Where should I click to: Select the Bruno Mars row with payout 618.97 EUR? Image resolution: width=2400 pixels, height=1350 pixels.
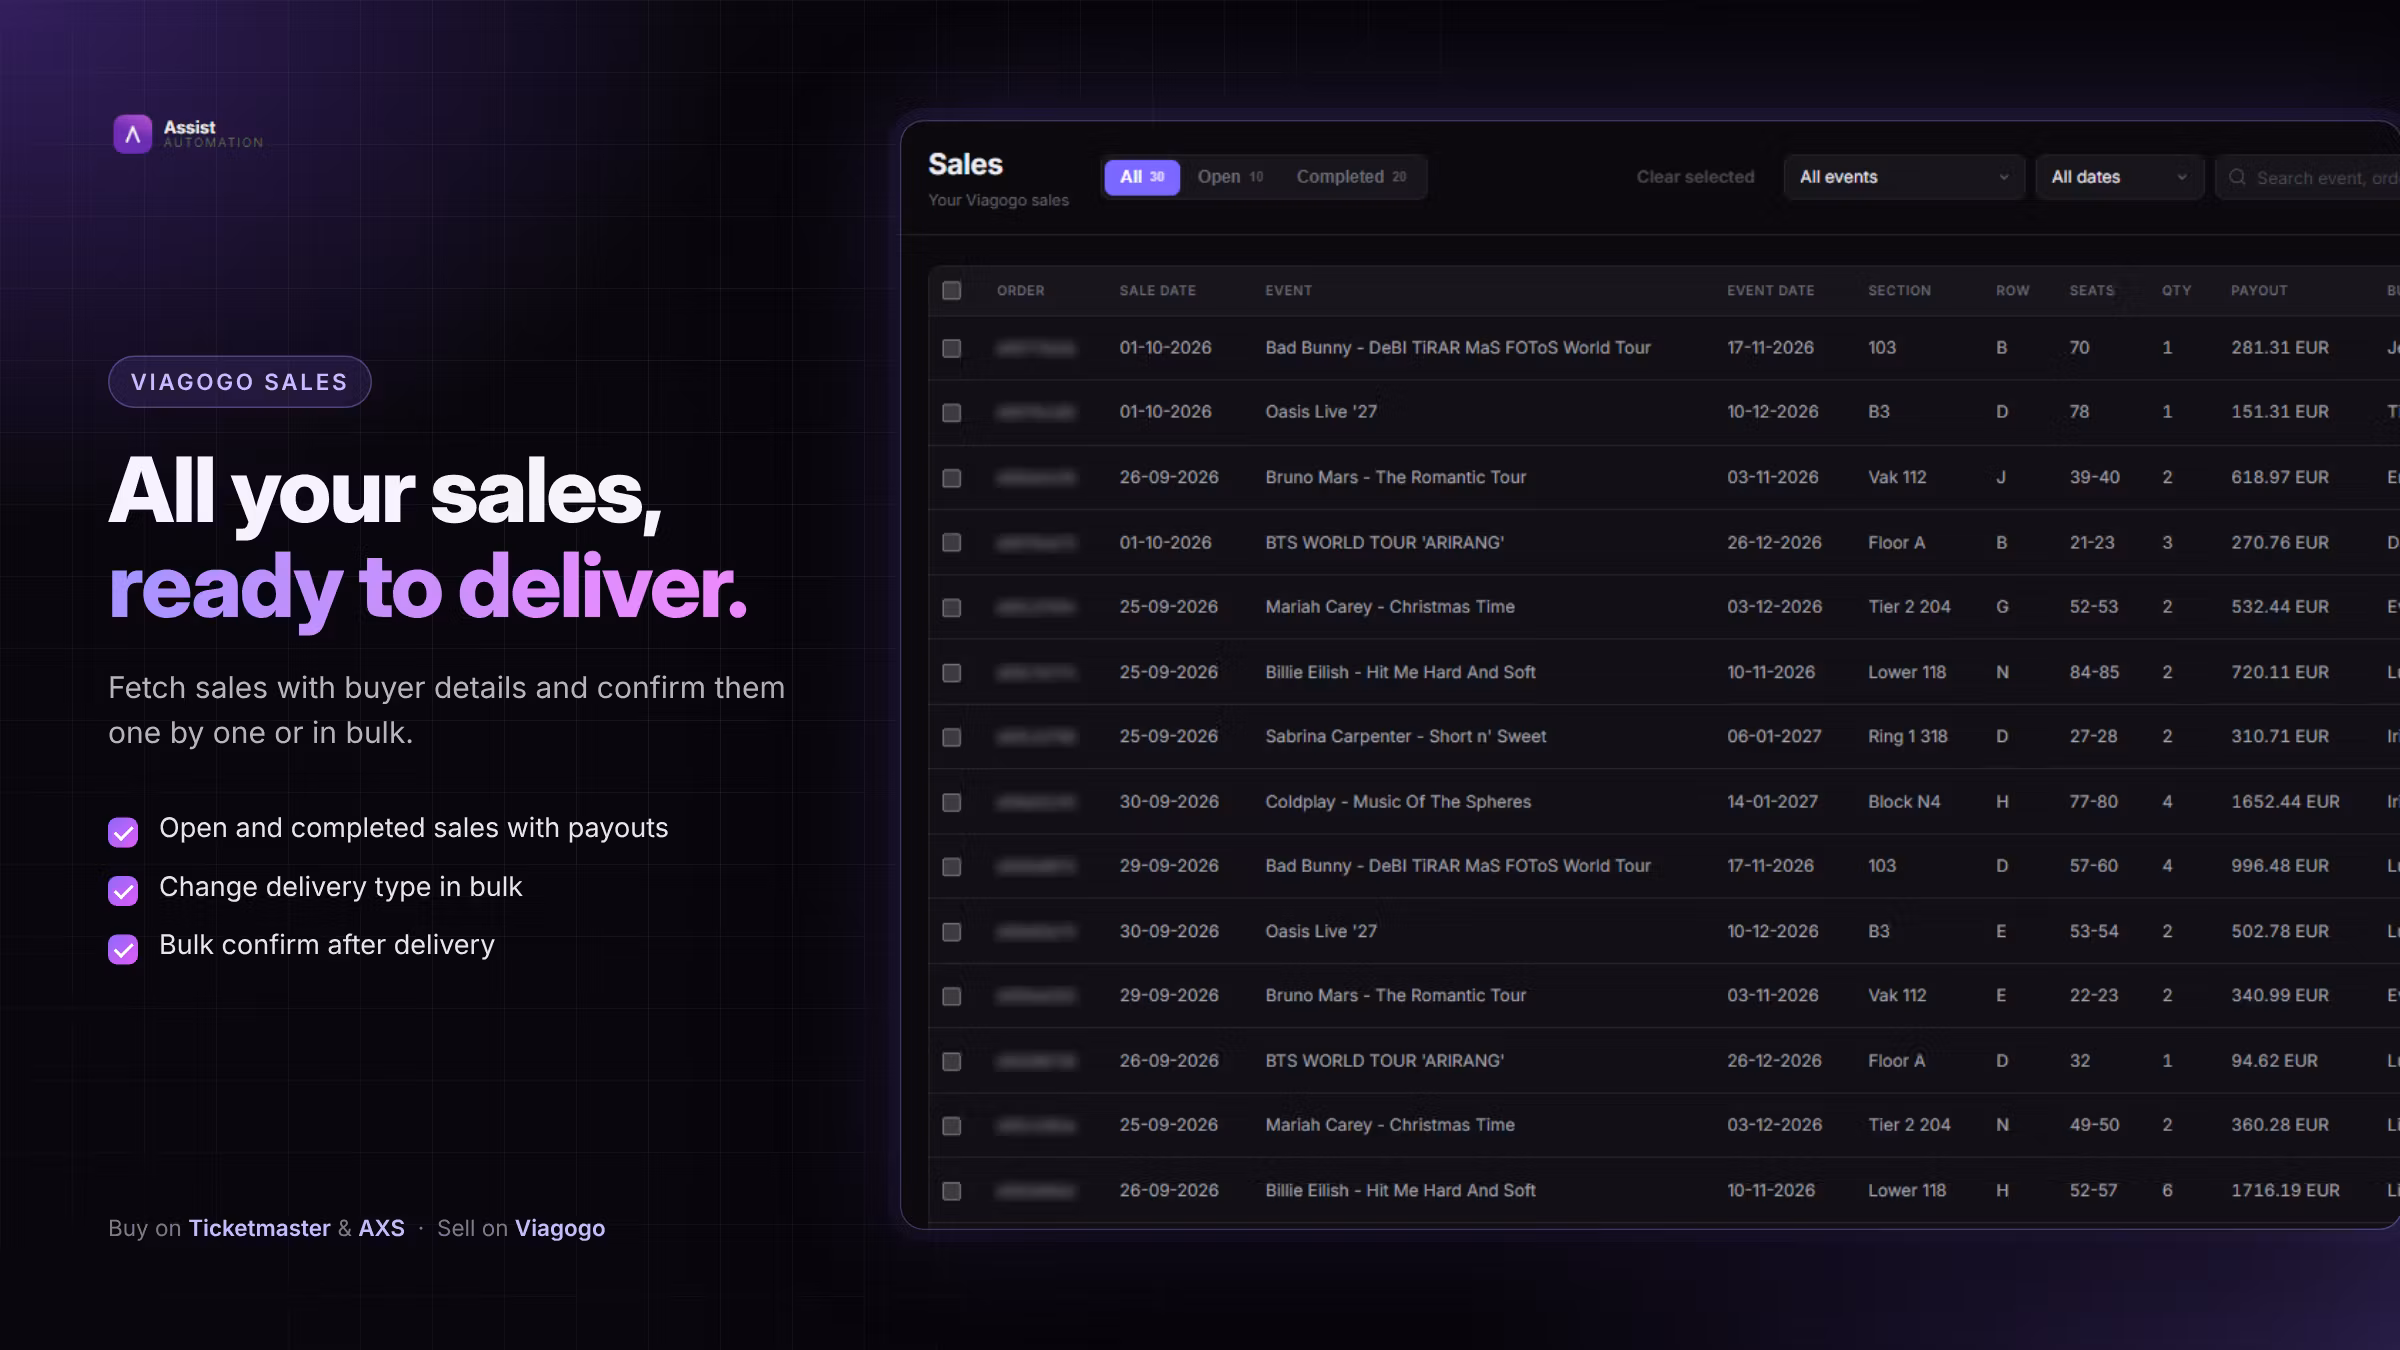[x=951, y=478]
